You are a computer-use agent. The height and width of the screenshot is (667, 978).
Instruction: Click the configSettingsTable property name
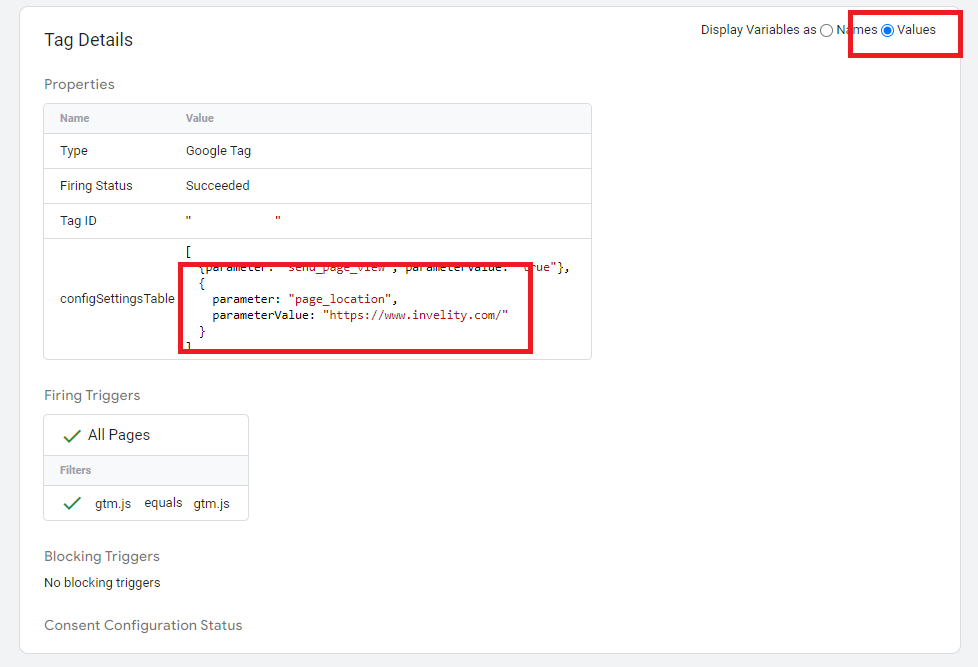(117, 299)
